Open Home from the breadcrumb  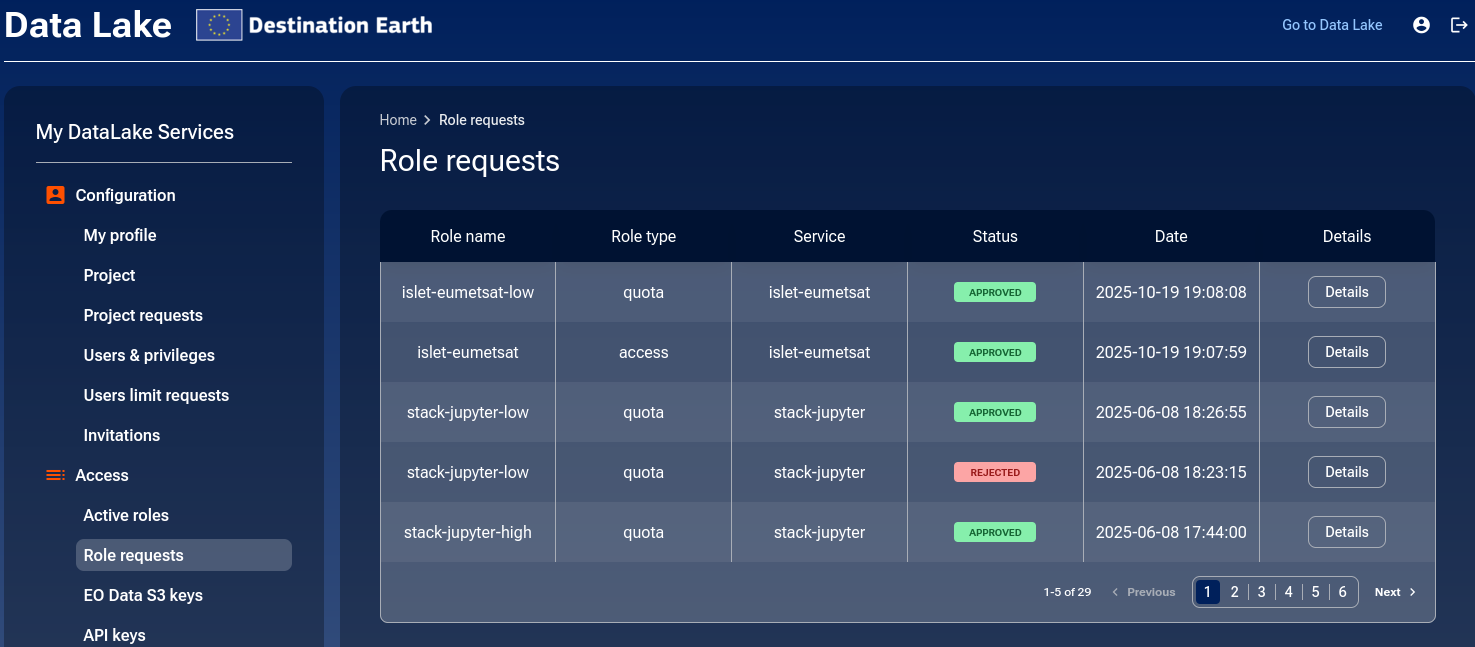(x=398, y=120)
